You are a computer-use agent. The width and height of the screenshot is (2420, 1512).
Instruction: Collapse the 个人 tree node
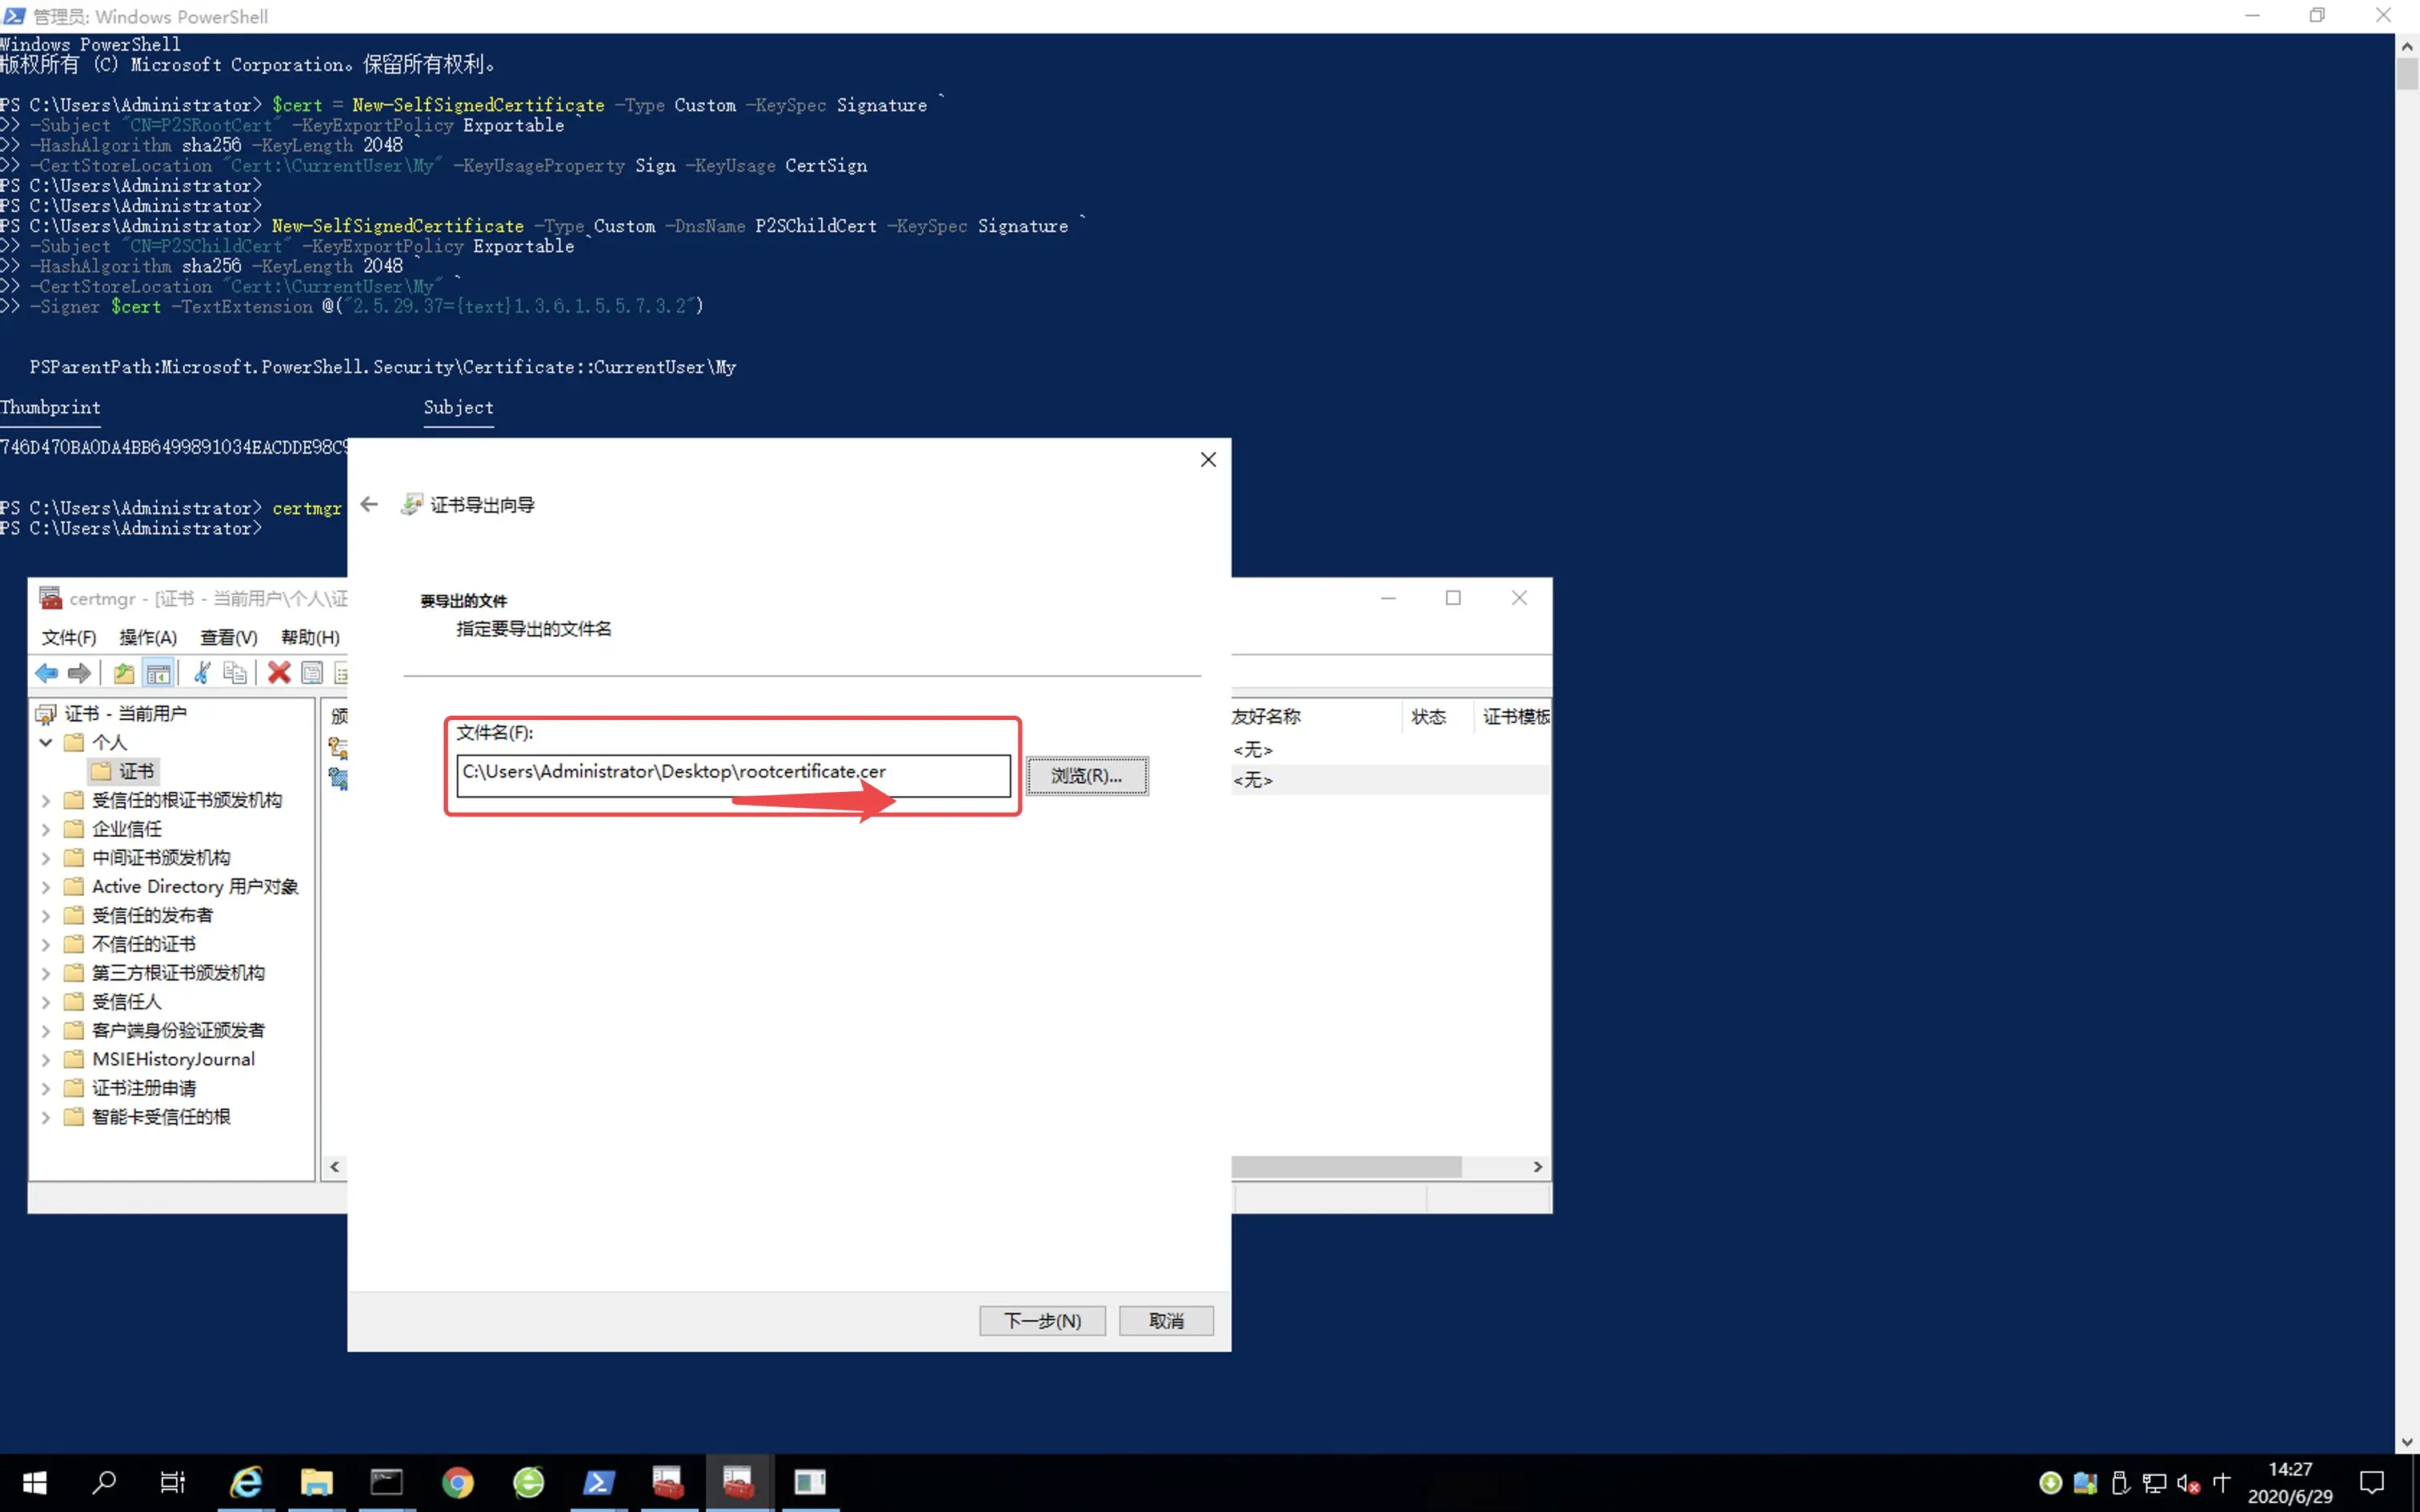[x=46, y=742]
